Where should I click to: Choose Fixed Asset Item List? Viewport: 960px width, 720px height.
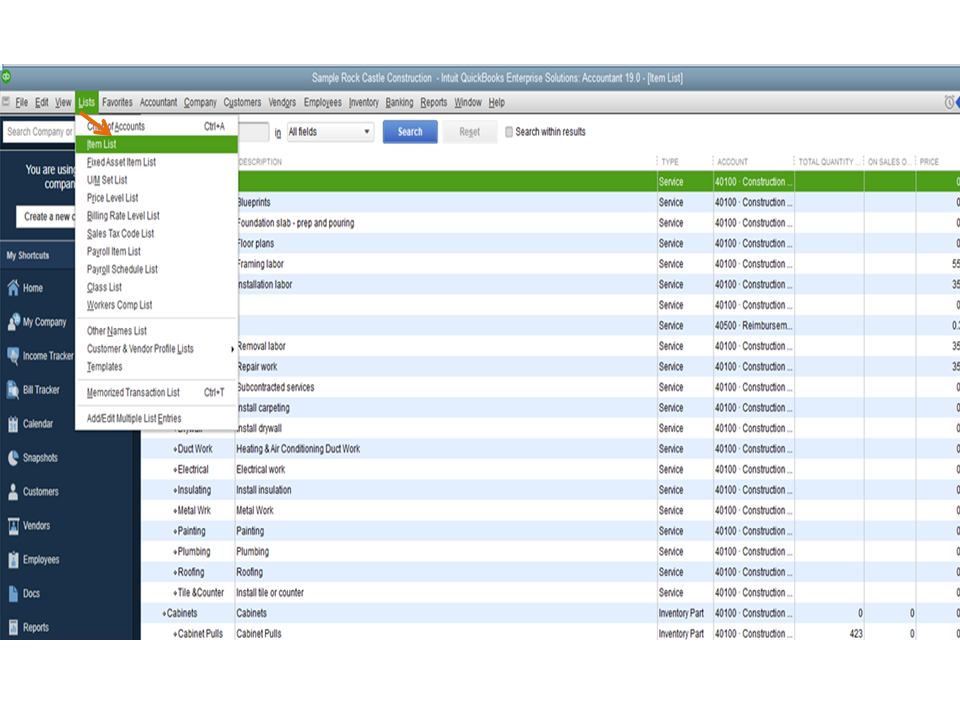tap(156, 162)
